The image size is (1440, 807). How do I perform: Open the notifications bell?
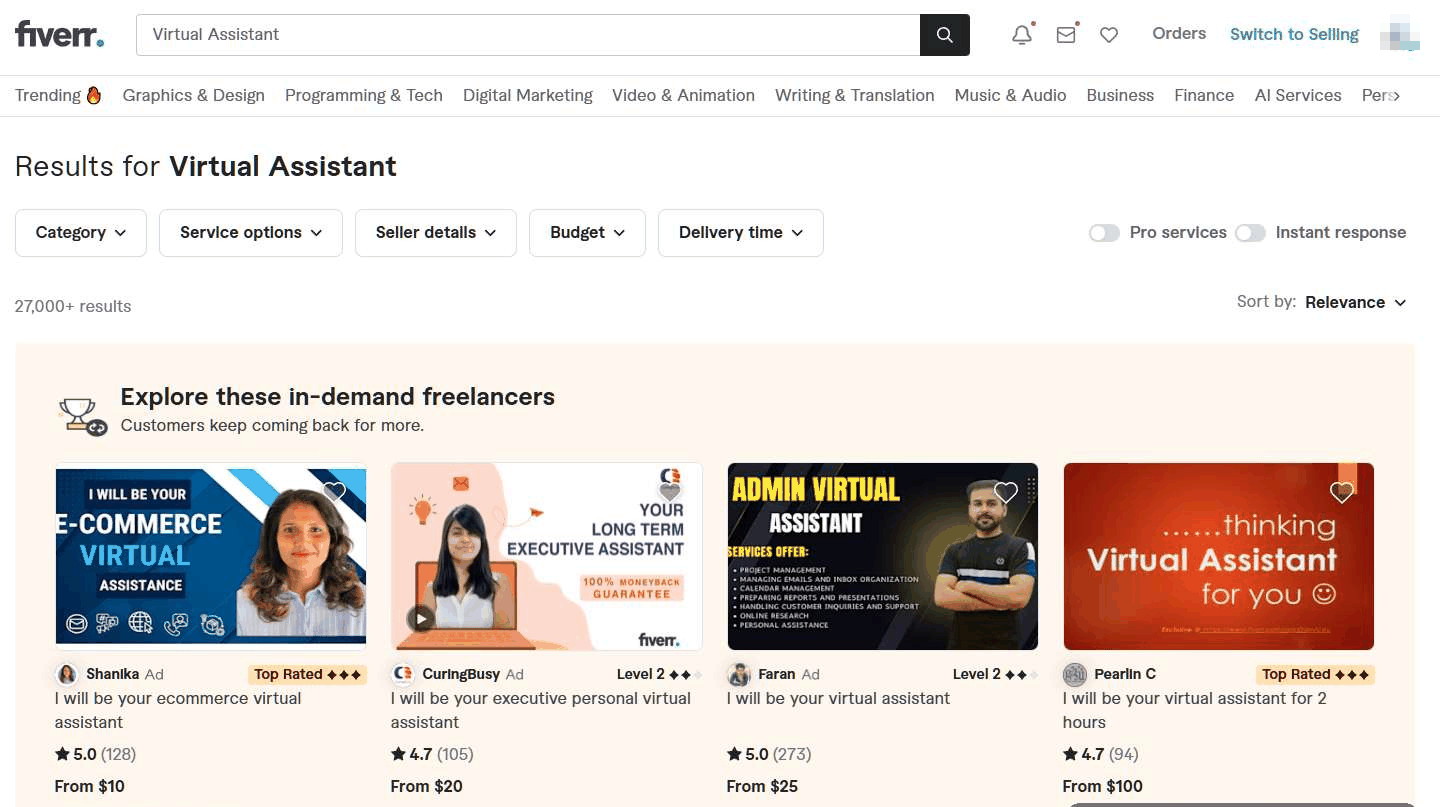click(x=1022, y=35)
